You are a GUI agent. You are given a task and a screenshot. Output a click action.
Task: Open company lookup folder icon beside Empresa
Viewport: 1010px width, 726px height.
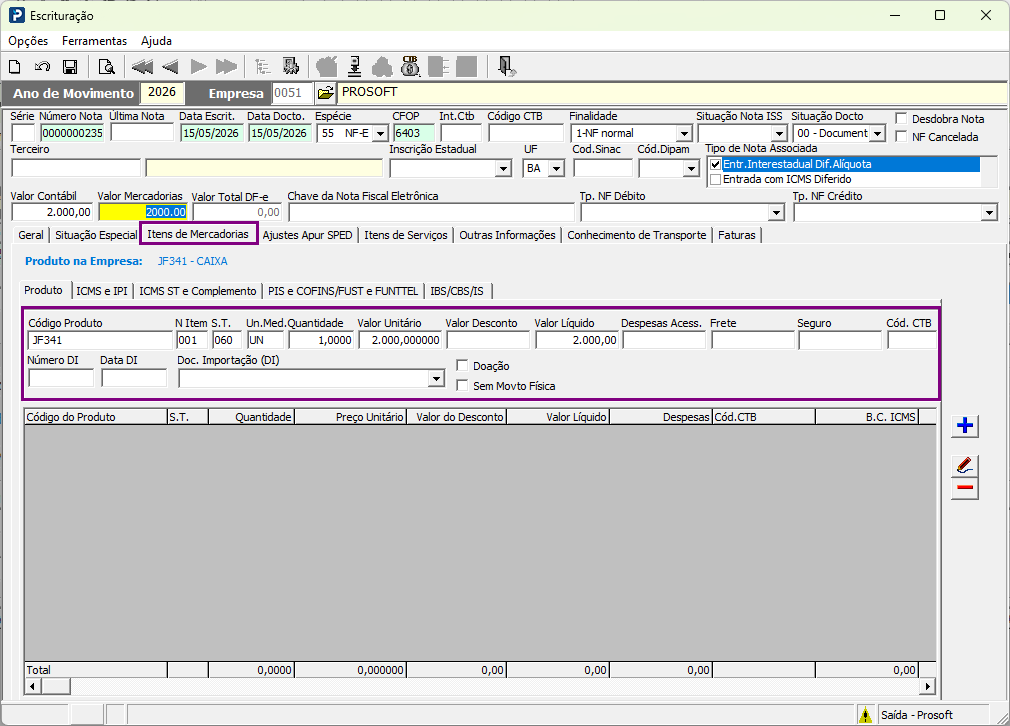[326, 93]
